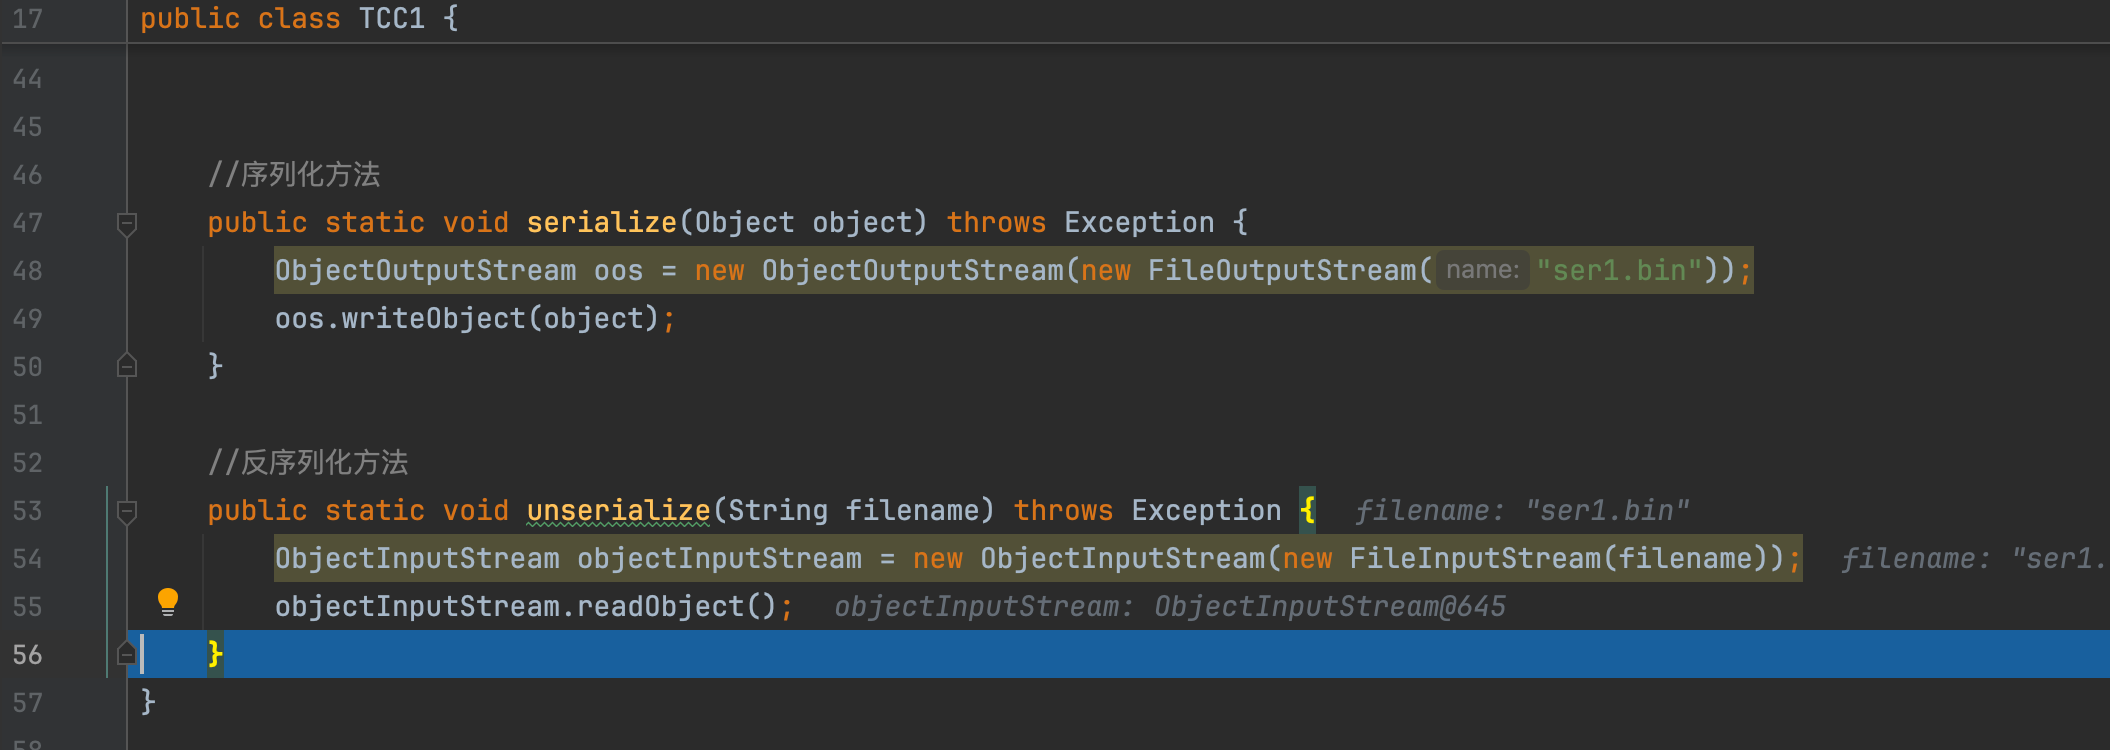Click fold end marker beside line 50
Image resolution: width=2110 pixels, height=750 pixels.
pos(127,366)
